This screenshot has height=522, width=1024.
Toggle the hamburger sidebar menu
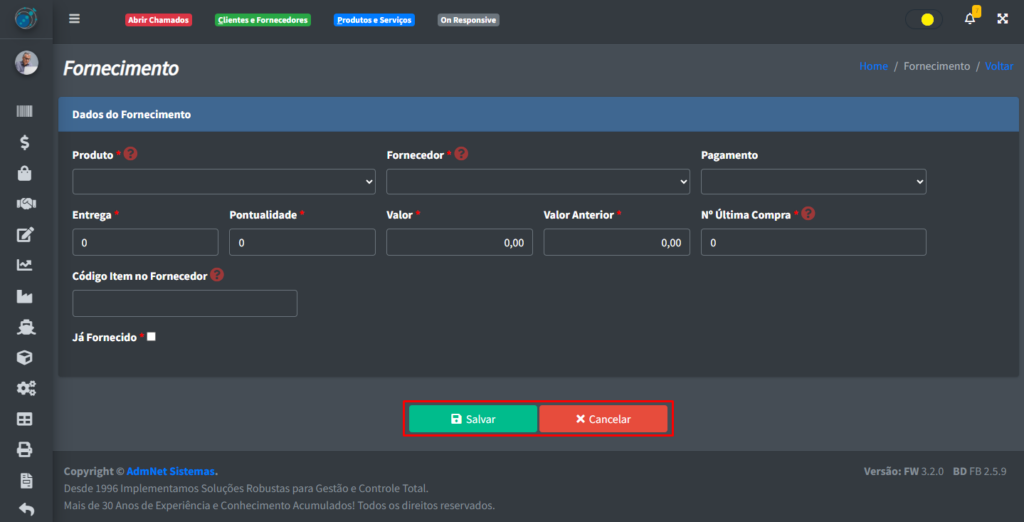point(74,19)
